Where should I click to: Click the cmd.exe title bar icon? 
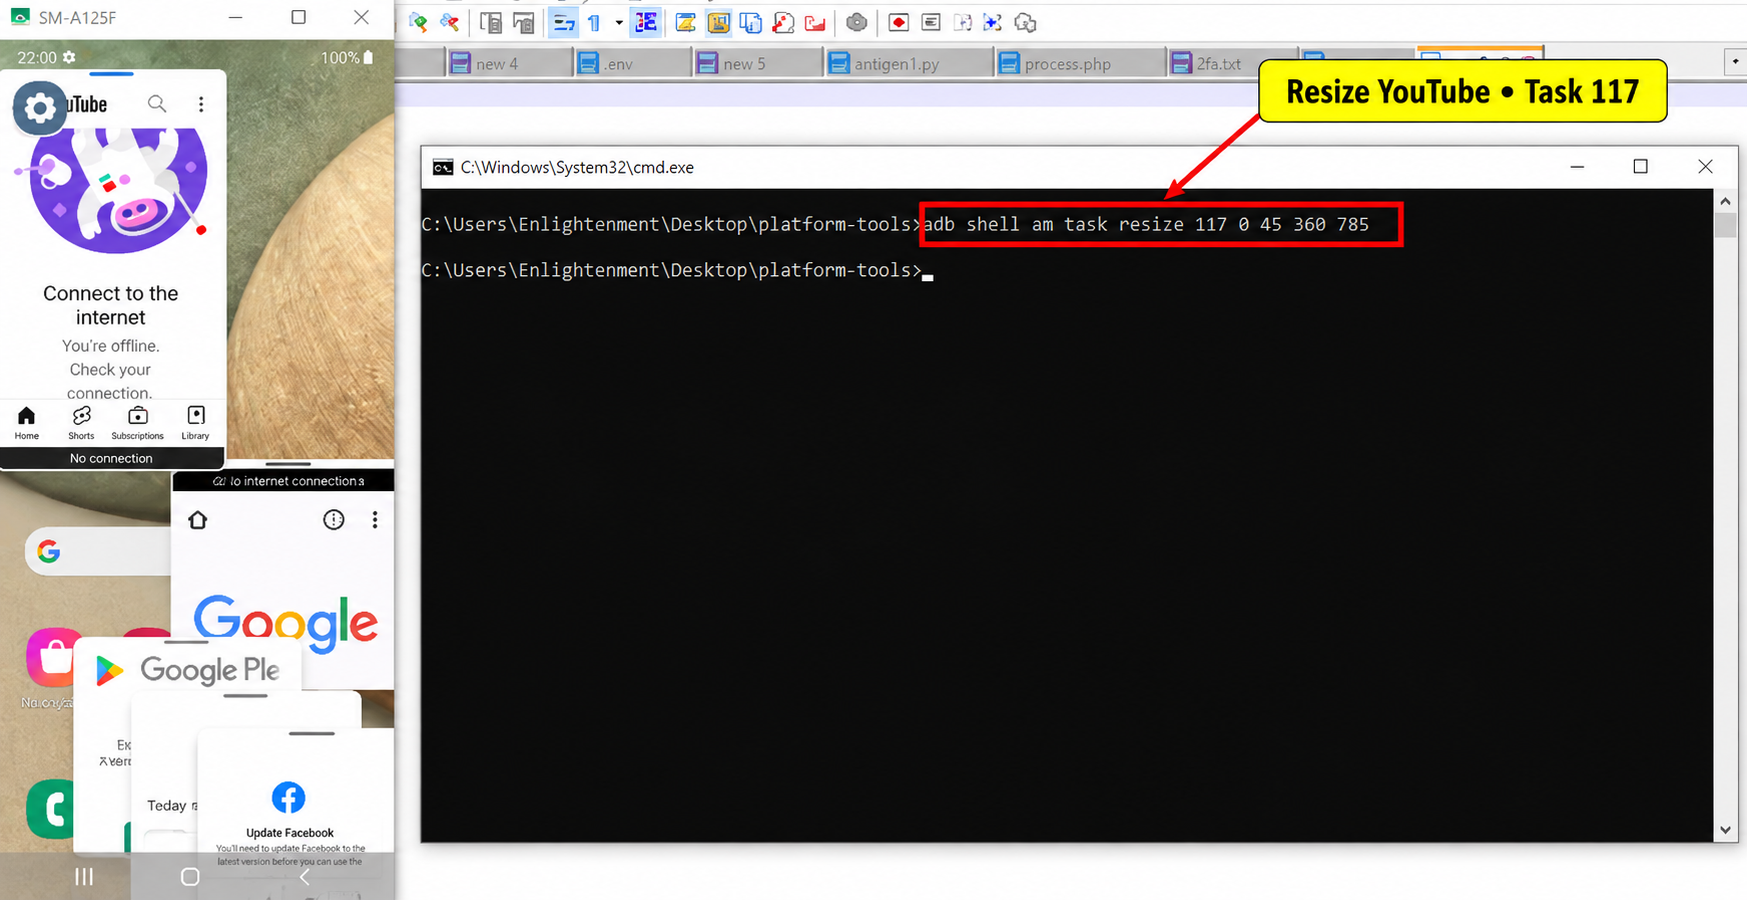click(x=443, y=167)
